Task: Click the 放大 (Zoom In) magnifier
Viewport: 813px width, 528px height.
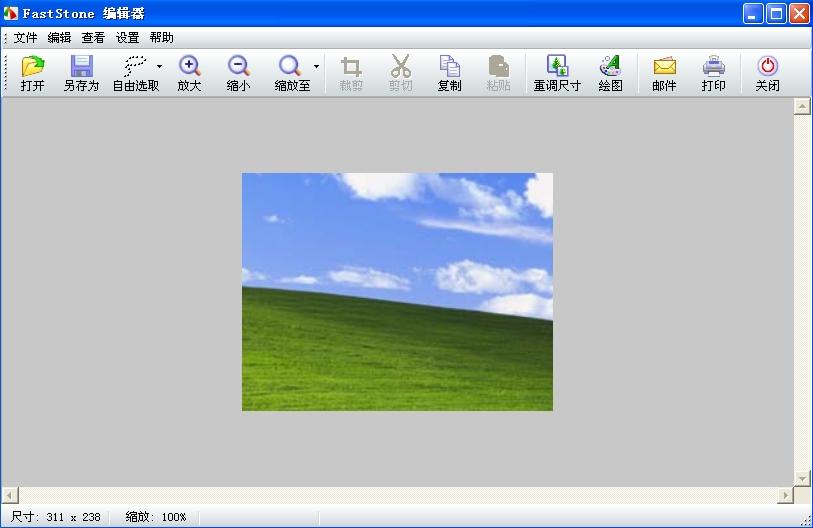Action: pos(189,73)
